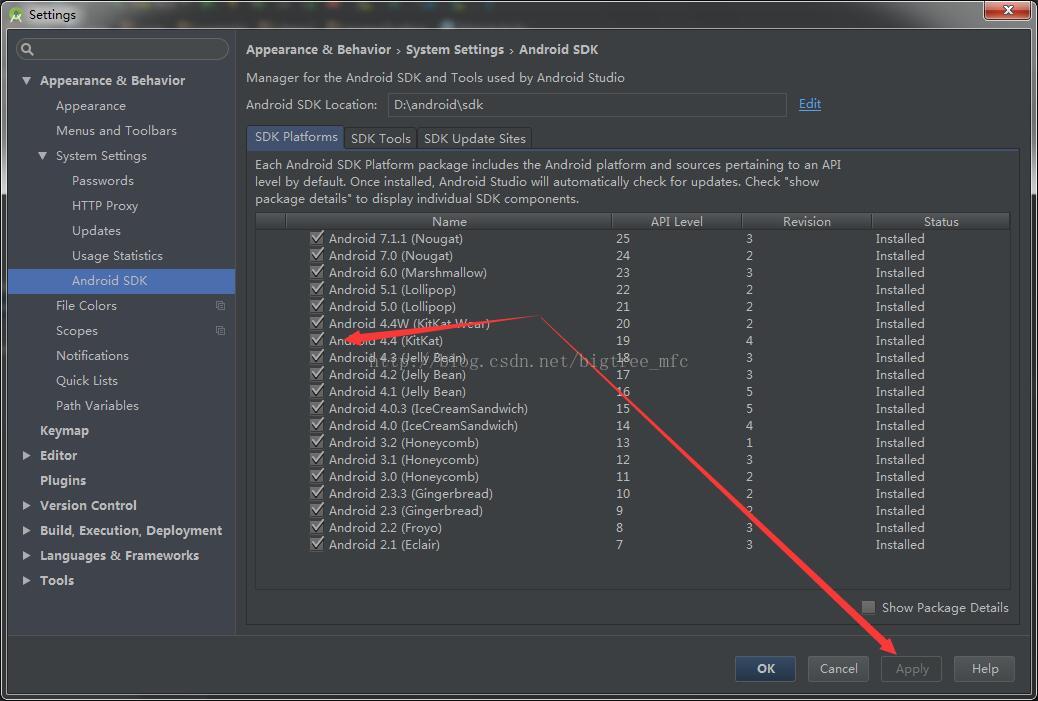The image size is (1038, 701).
Task: Click the Help button
Action: [984, 669]
